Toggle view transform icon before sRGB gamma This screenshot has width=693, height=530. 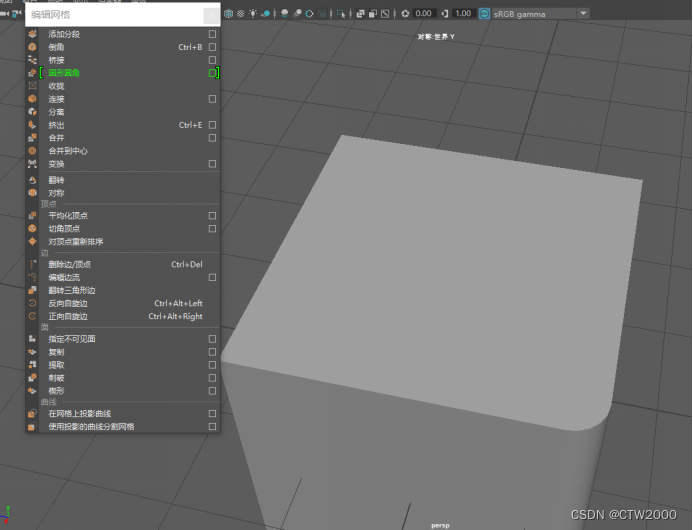pos(484,14)
